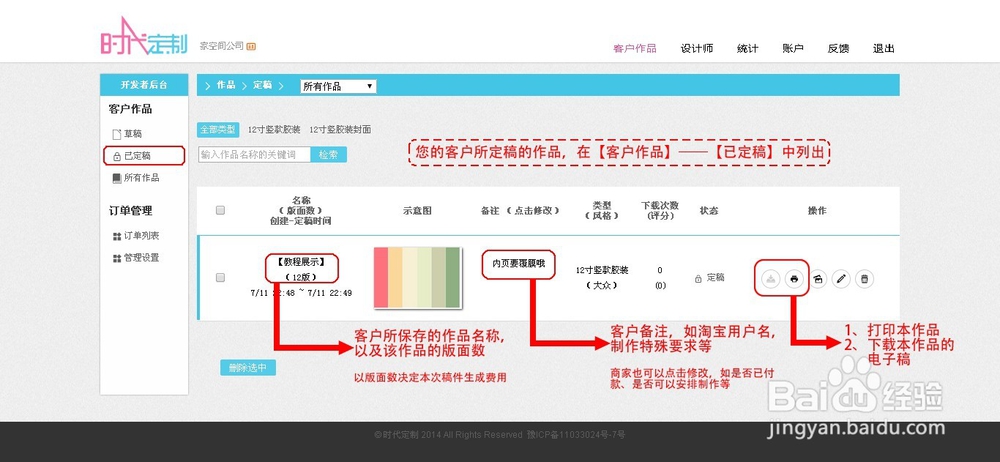Click the pencil edit icon

coord(841,279)
